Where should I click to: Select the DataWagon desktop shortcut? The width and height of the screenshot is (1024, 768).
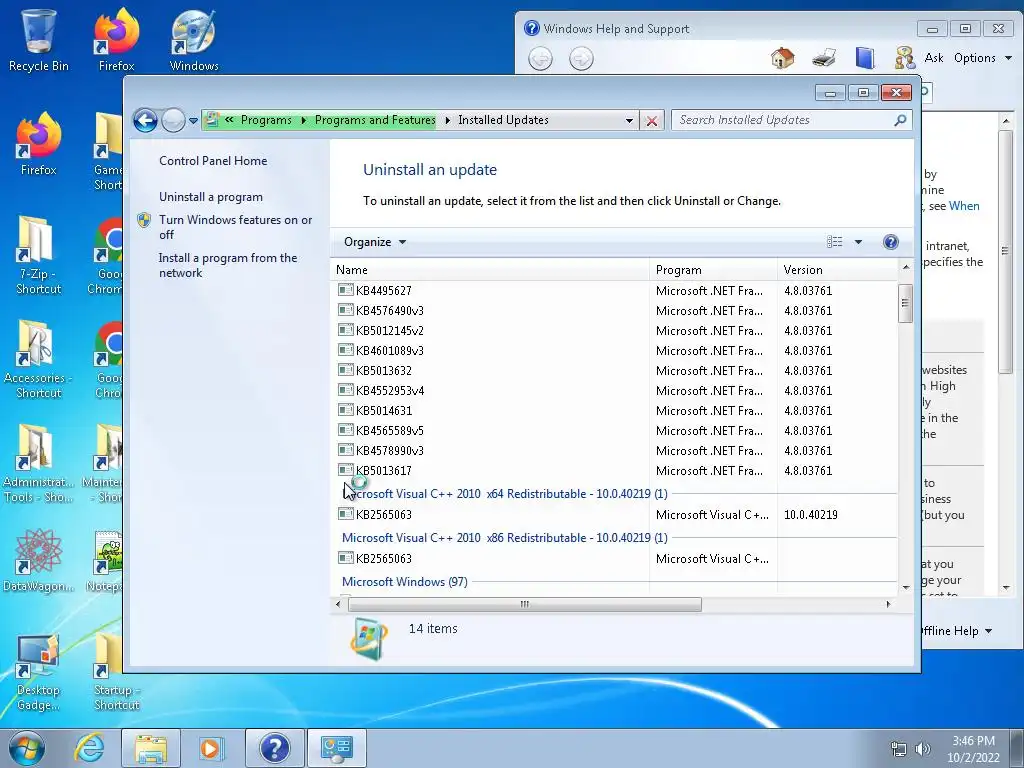(39, 560)
